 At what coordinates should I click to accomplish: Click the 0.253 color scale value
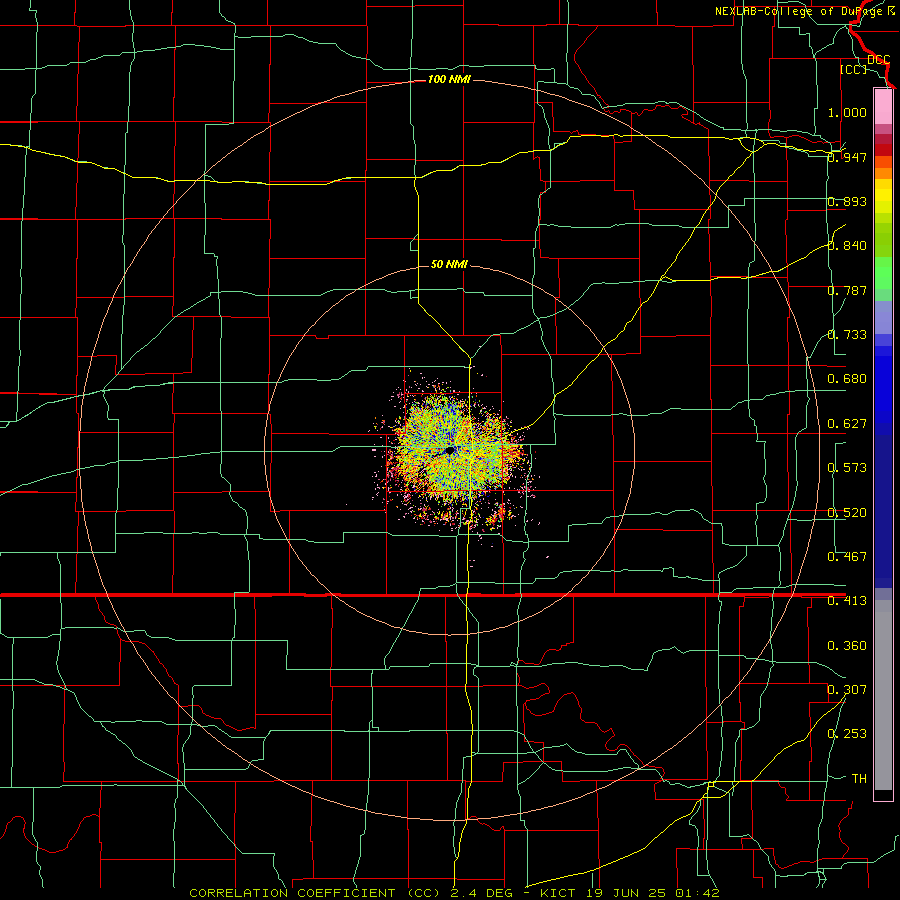pos(847,734)
